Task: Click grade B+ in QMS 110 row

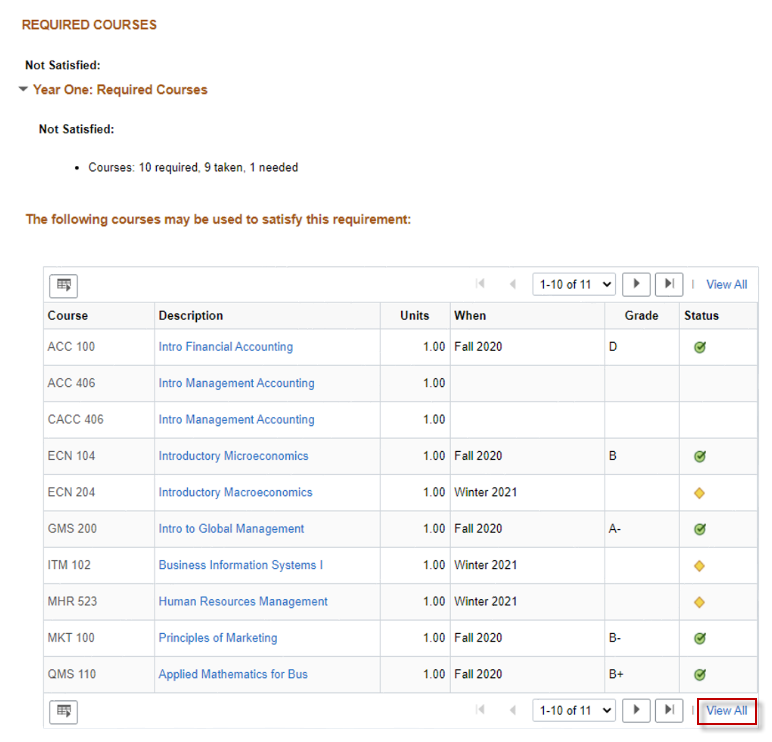Action: [x=616, y=675]
